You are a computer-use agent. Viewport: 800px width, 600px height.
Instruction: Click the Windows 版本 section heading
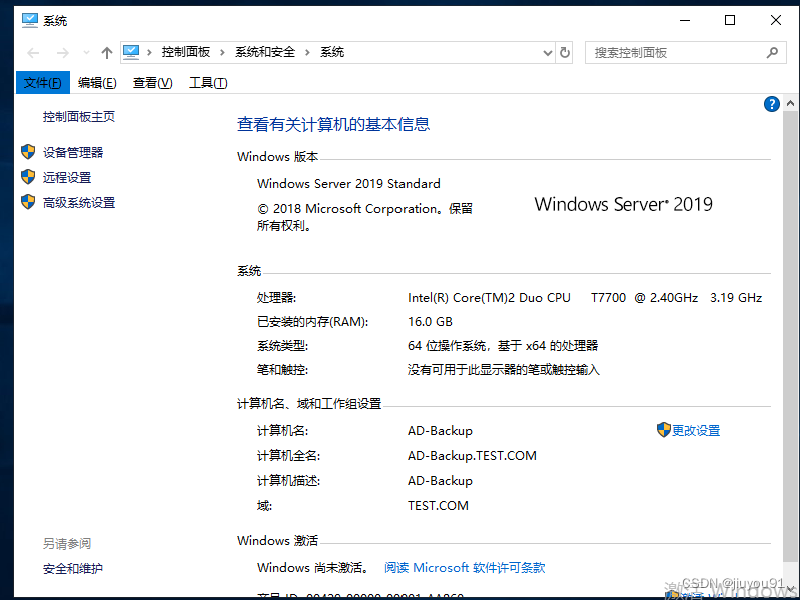coord(278,157)
